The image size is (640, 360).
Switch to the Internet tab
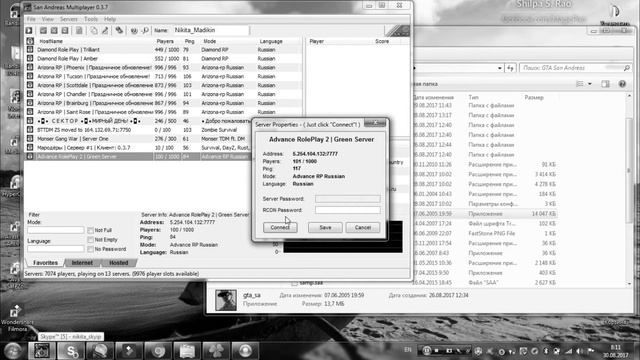[82, 263]
